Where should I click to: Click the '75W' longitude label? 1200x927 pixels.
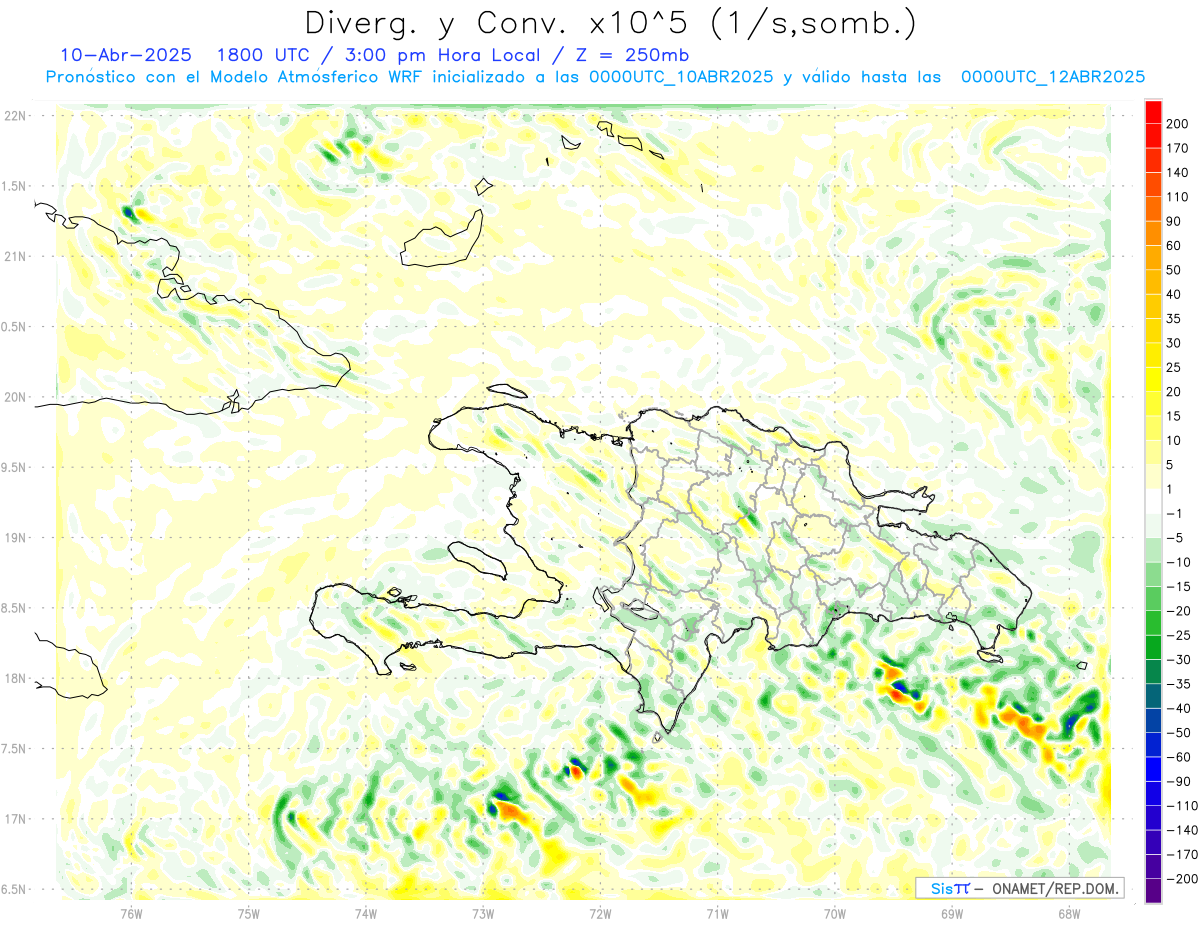(x=249, y=913)
